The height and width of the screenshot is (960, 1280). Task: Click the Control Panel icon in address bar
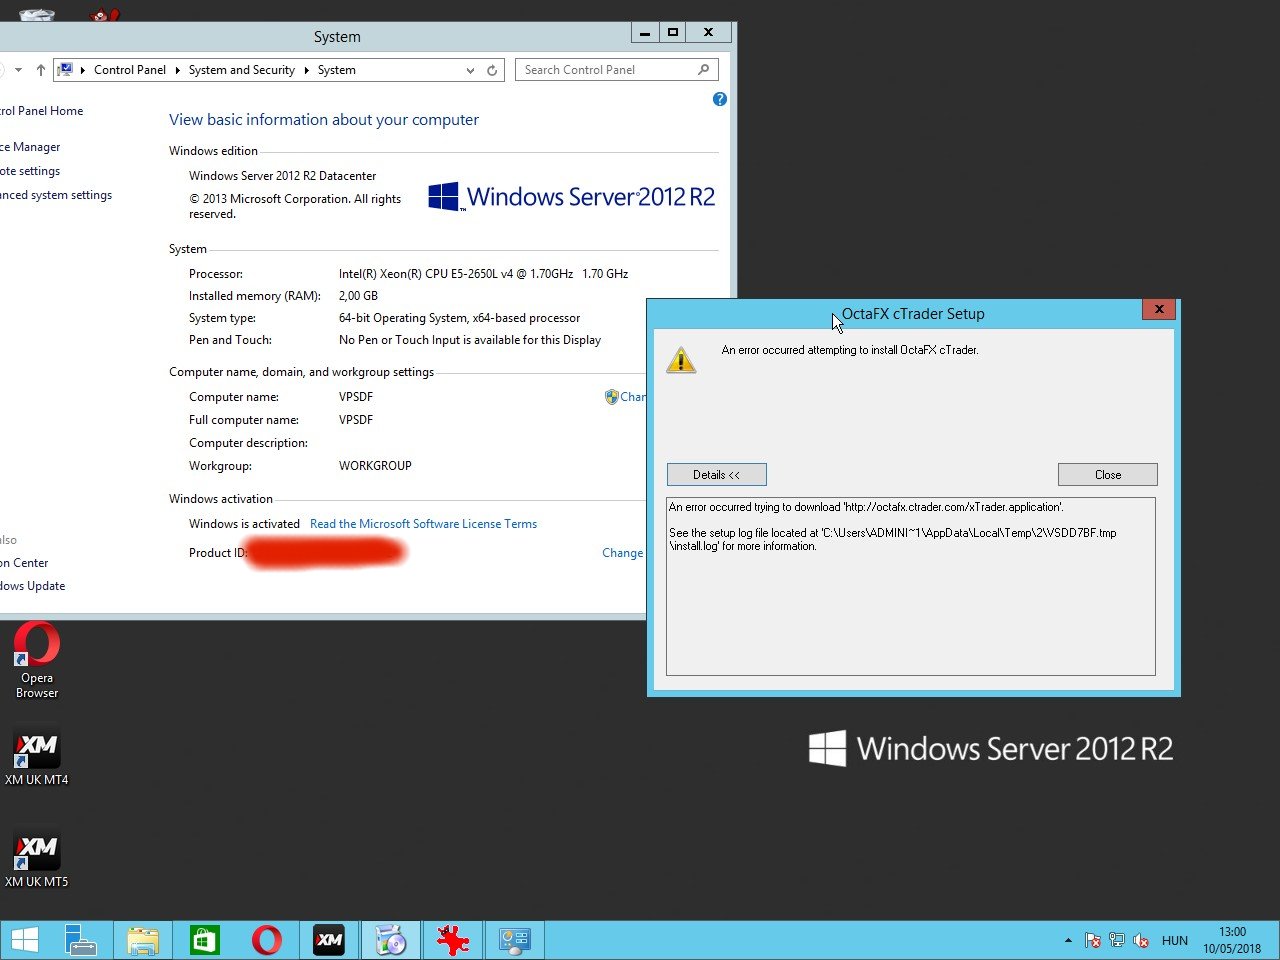click(x=66, y=70)
